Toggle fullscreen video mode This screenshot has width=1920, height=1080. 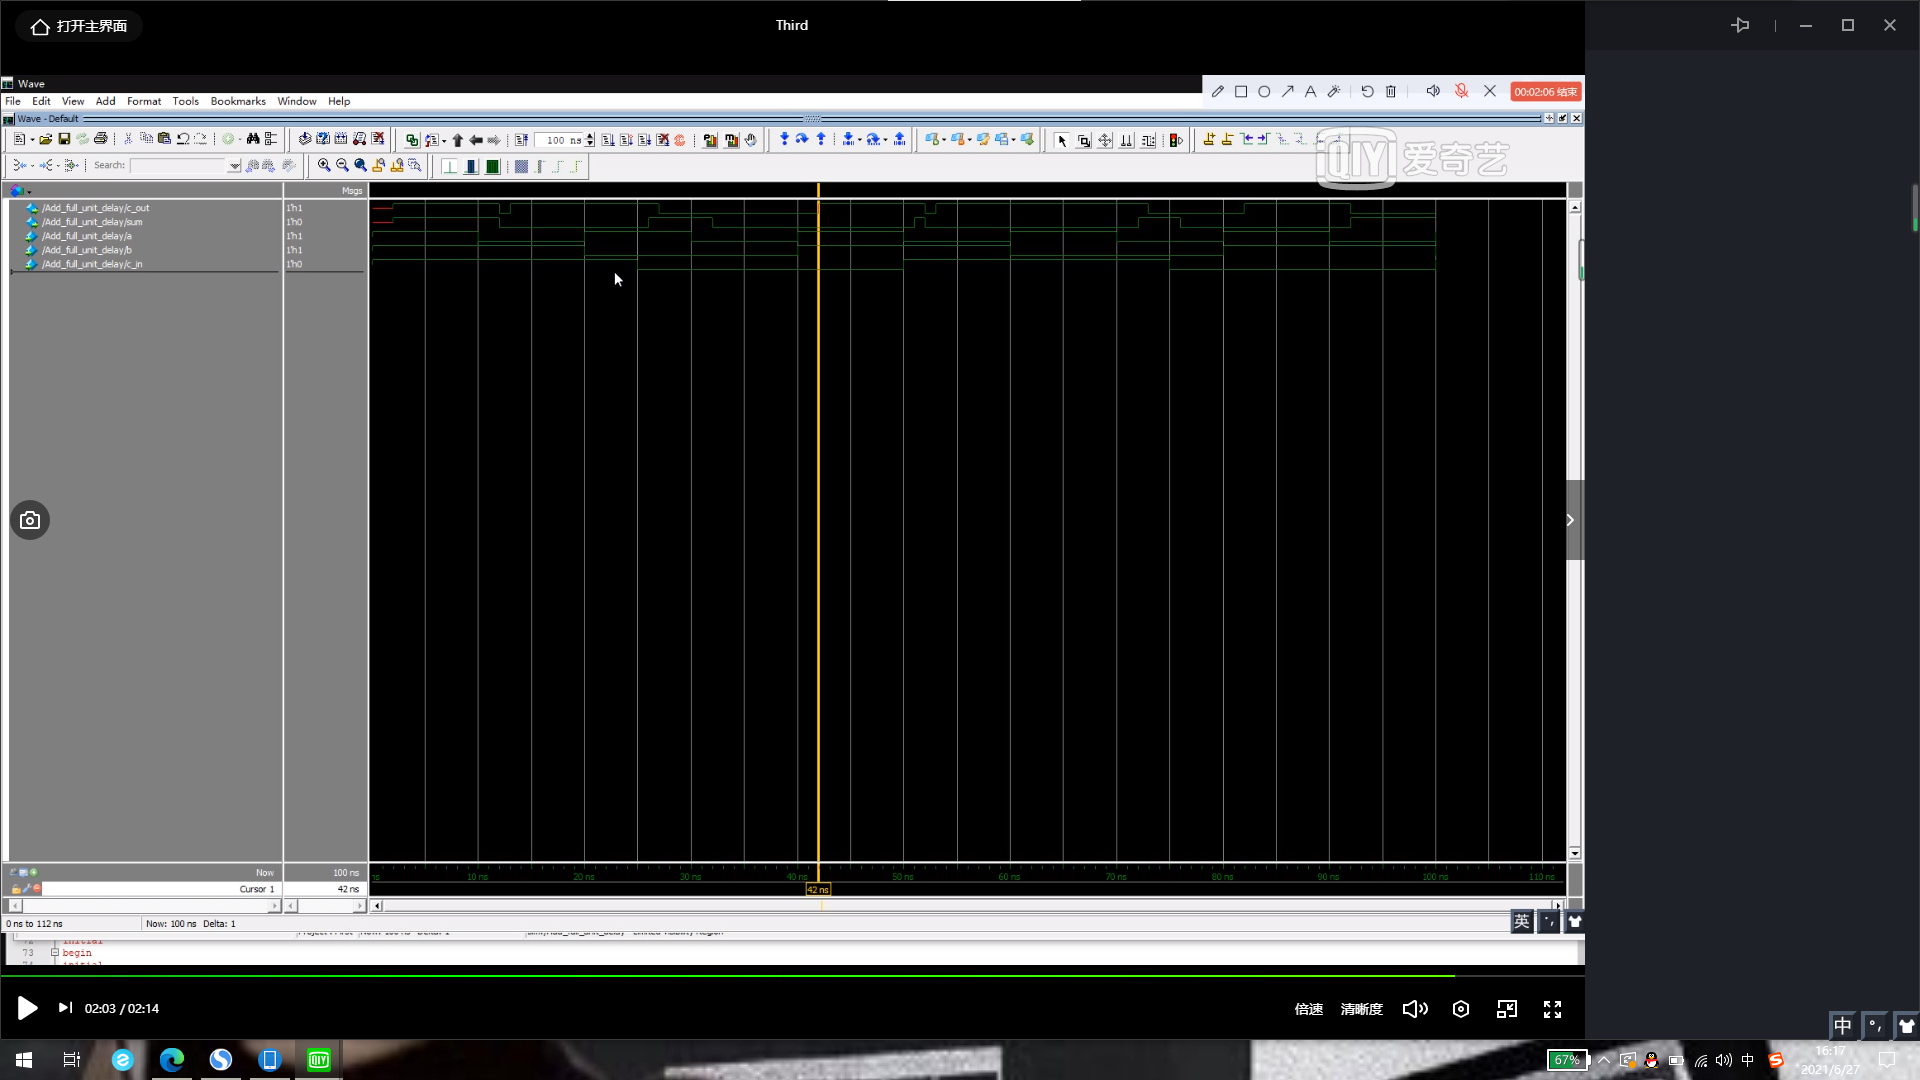1552,1009
